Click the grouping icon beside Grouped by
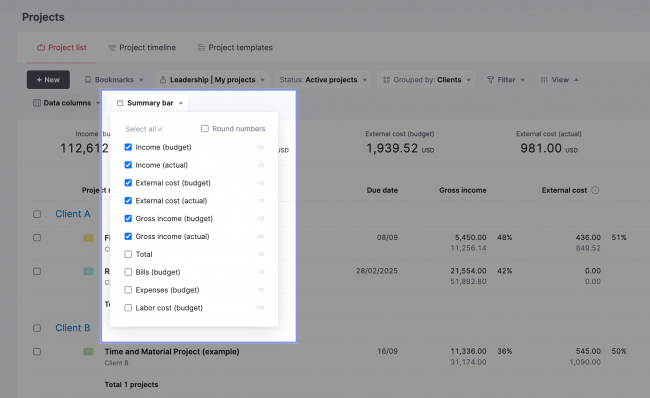 (386, 80)
